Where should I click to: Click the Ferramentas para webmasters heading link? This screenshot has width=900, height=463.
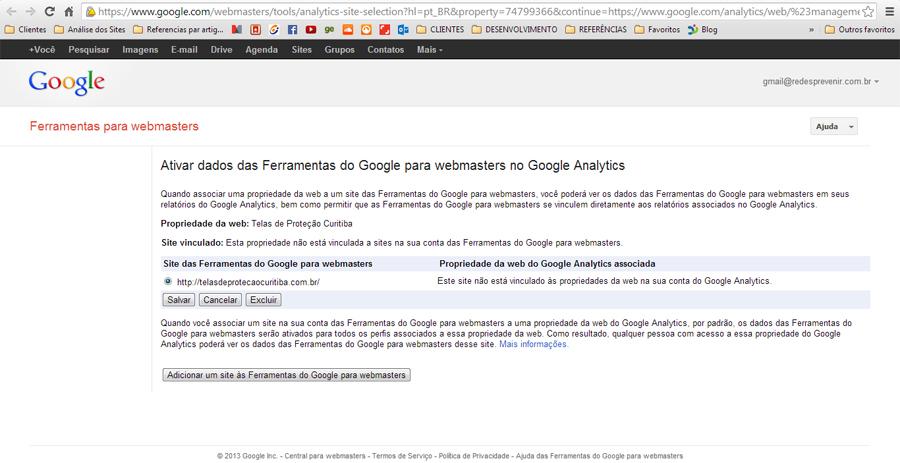point(114,126)
